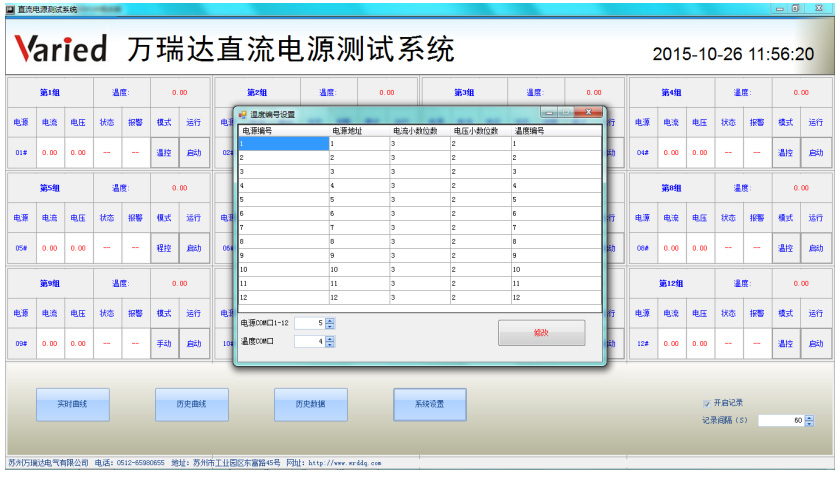Toggle the 开启记录 checkbox
This screenshot has height=480, width=840.
(707, 403)
